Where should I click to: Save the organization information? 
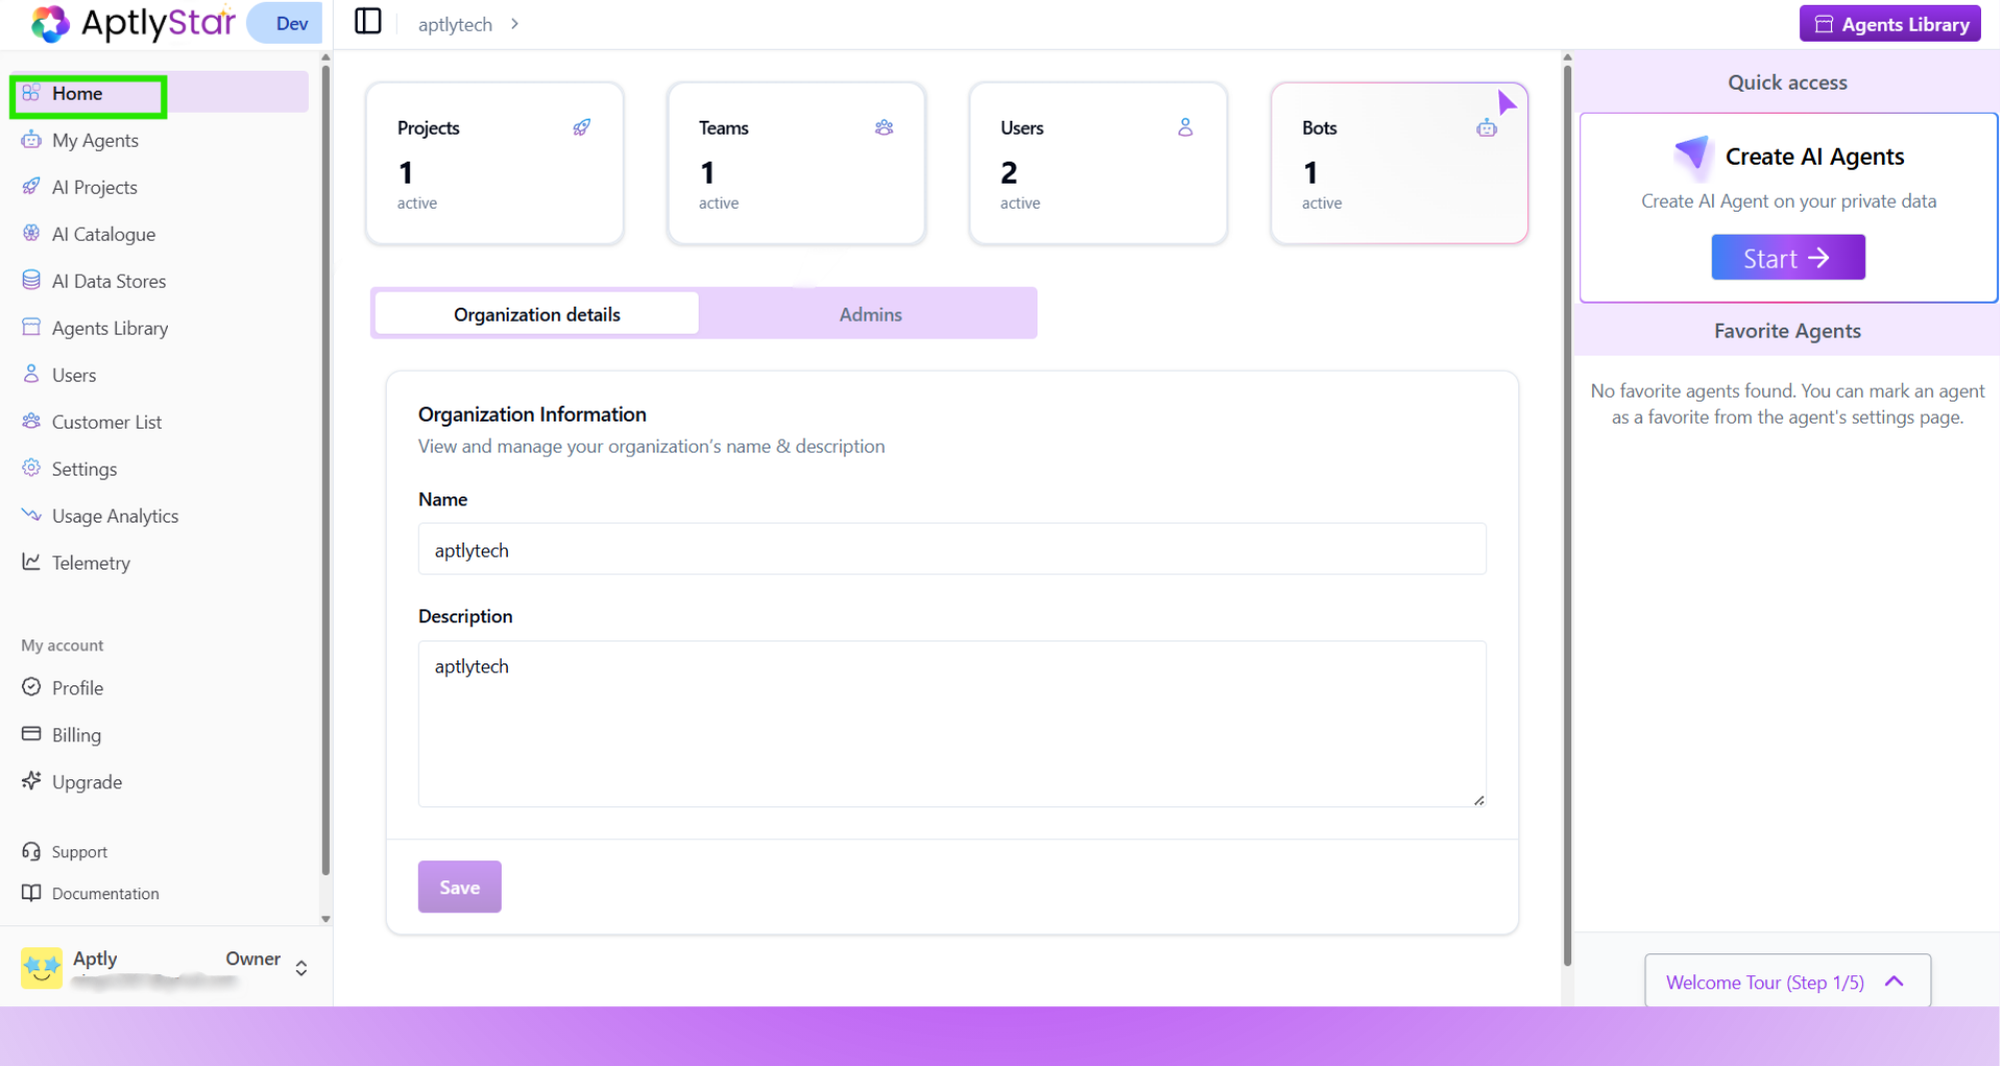(x=459, y=886)
